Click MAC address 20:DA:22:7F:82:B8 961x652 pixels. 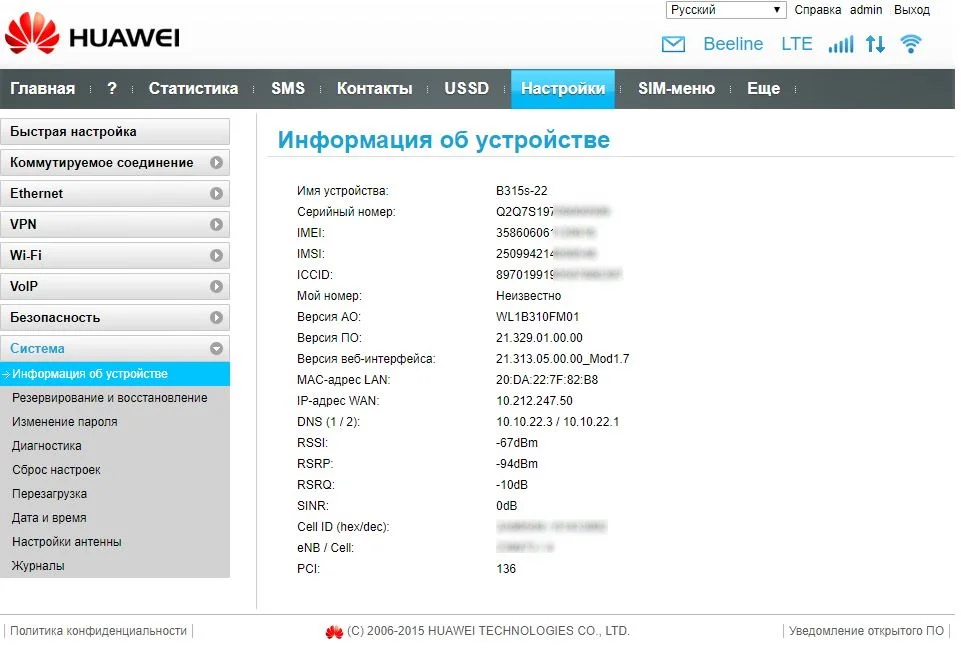click(547, 380)
